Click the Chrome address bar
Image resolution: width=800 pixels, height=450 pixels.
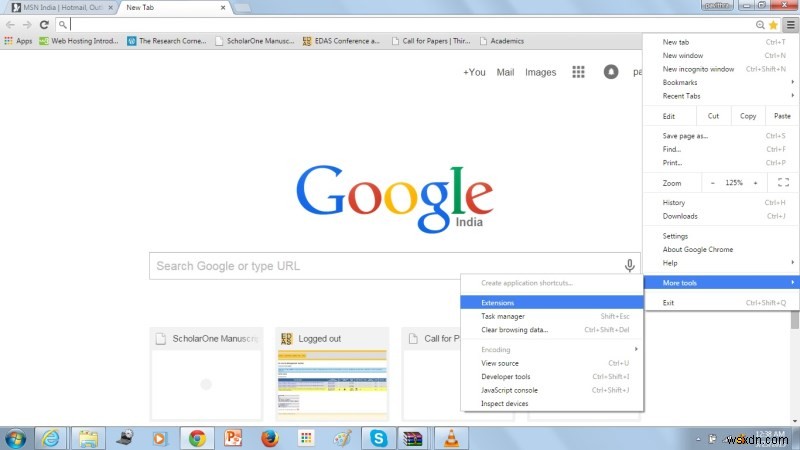click(x=408, y=24)
